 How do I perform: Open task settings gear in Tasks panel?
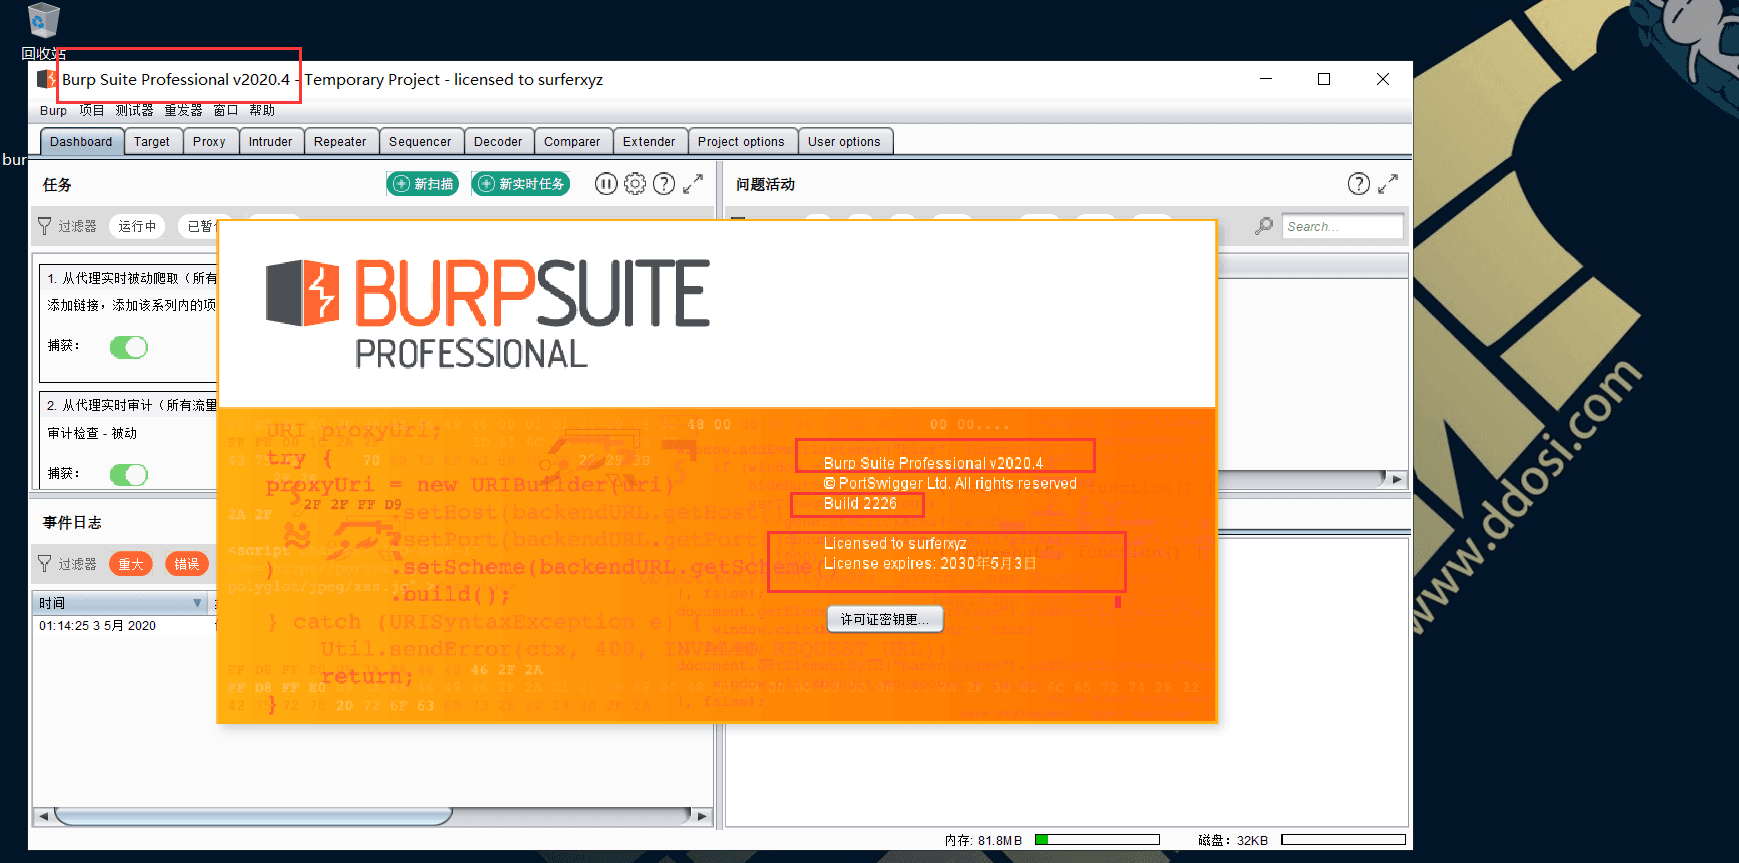(x=635, y=184)
